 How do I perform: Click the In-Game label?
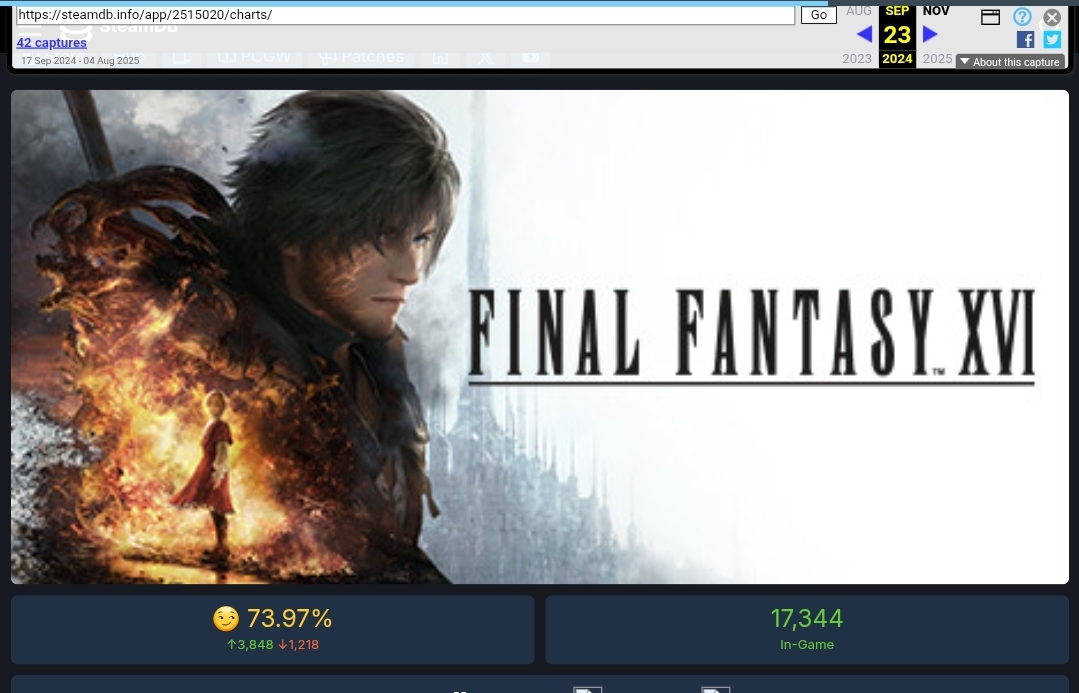click(806, 645)
